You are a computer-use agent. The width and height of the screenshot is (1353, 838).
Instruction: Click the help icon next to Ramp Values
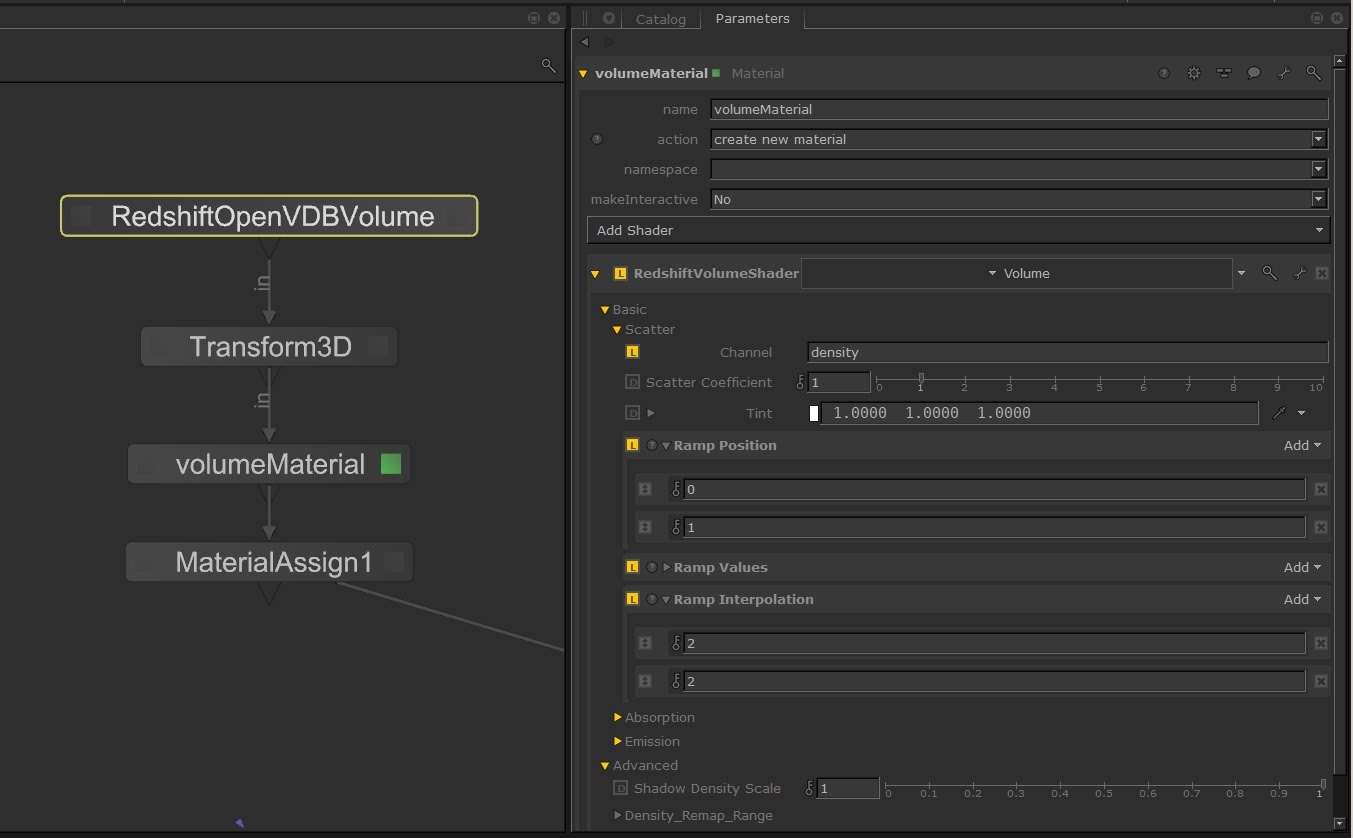pos(652,567)
